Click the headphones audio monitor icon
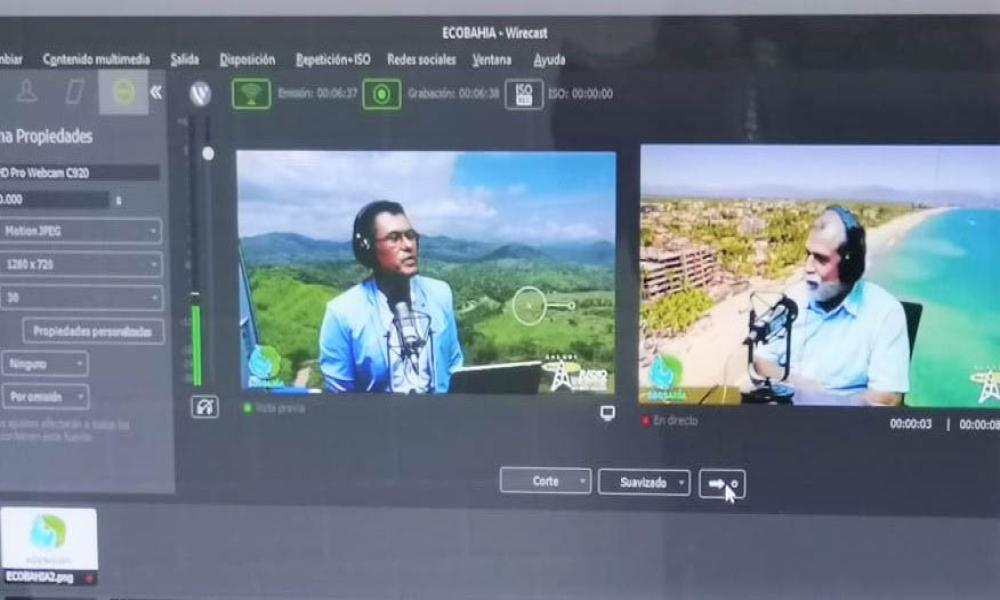Image resolution: width=1000 pixels, height=600 pixels. coord(204,407)
